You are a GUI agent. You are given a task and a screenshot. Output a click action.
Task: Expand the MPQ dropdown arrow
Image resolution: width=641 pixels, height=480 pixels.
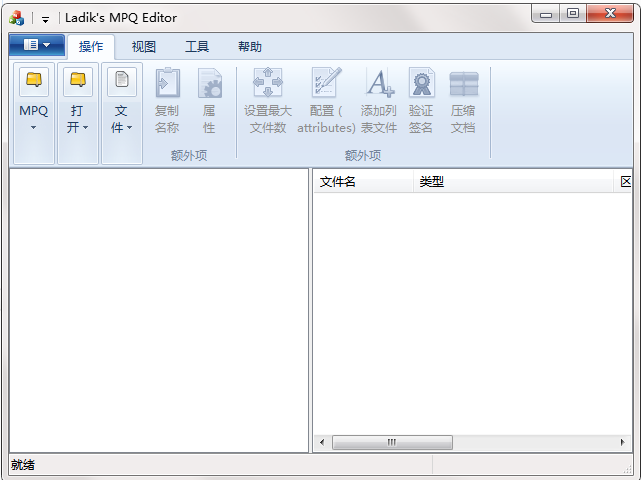(x=34, y=128)
